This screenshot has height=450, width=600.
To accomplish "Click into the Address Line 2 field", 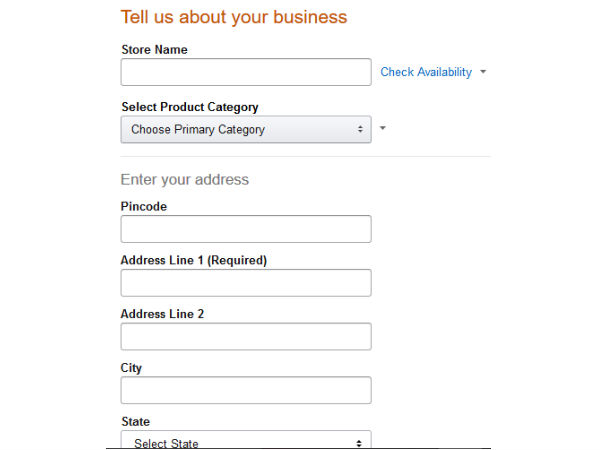I will click(245, 337).
